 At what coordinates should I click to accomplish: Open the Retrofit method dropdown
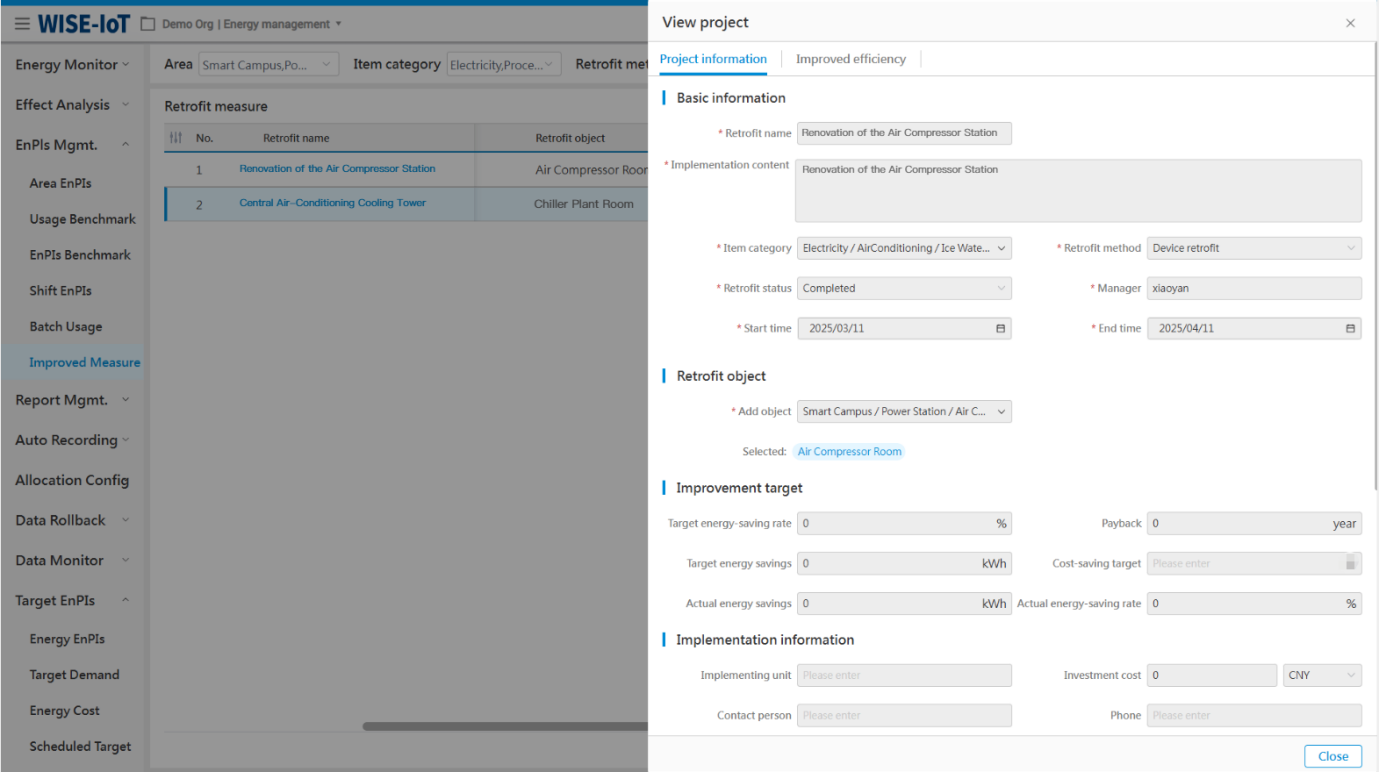[x=1253, y=248]
